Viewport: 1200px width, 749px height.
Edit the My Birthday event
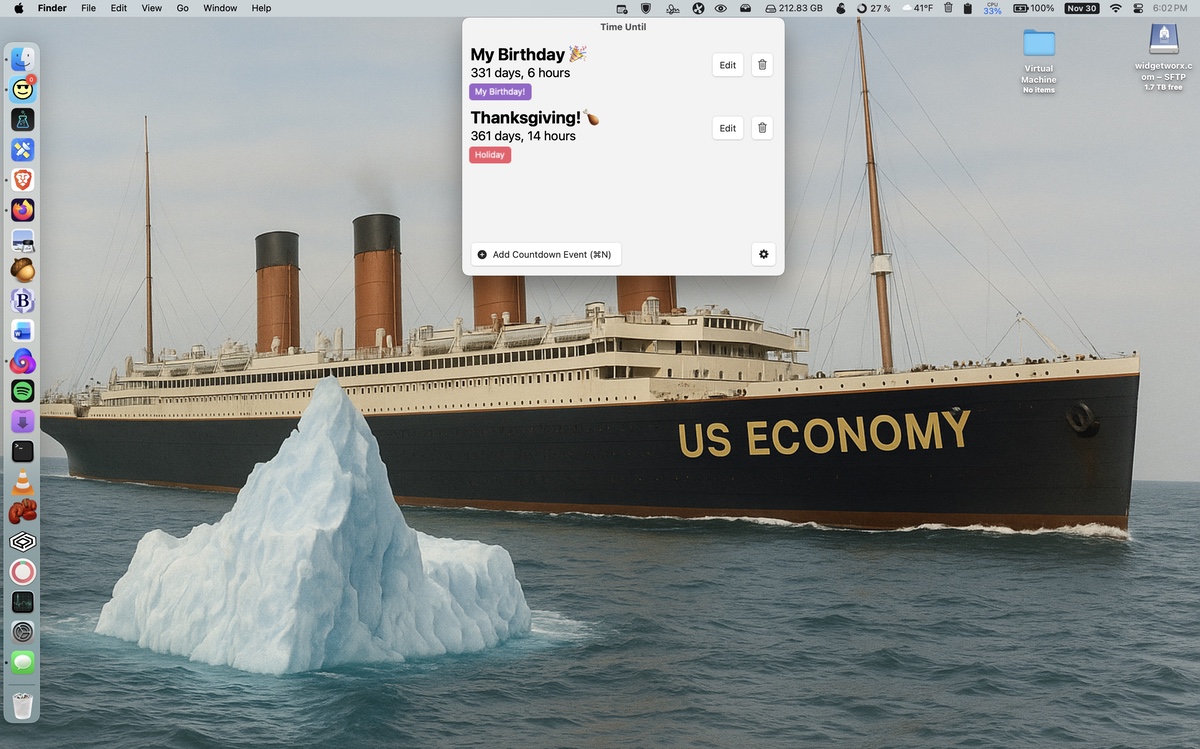(727, 65)
